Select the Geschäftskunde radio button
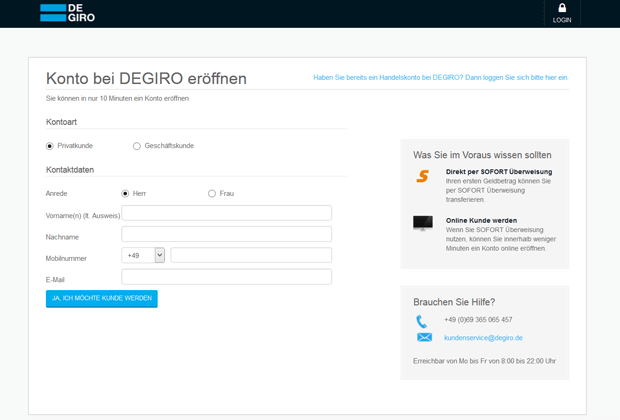 tap(137, 146)
